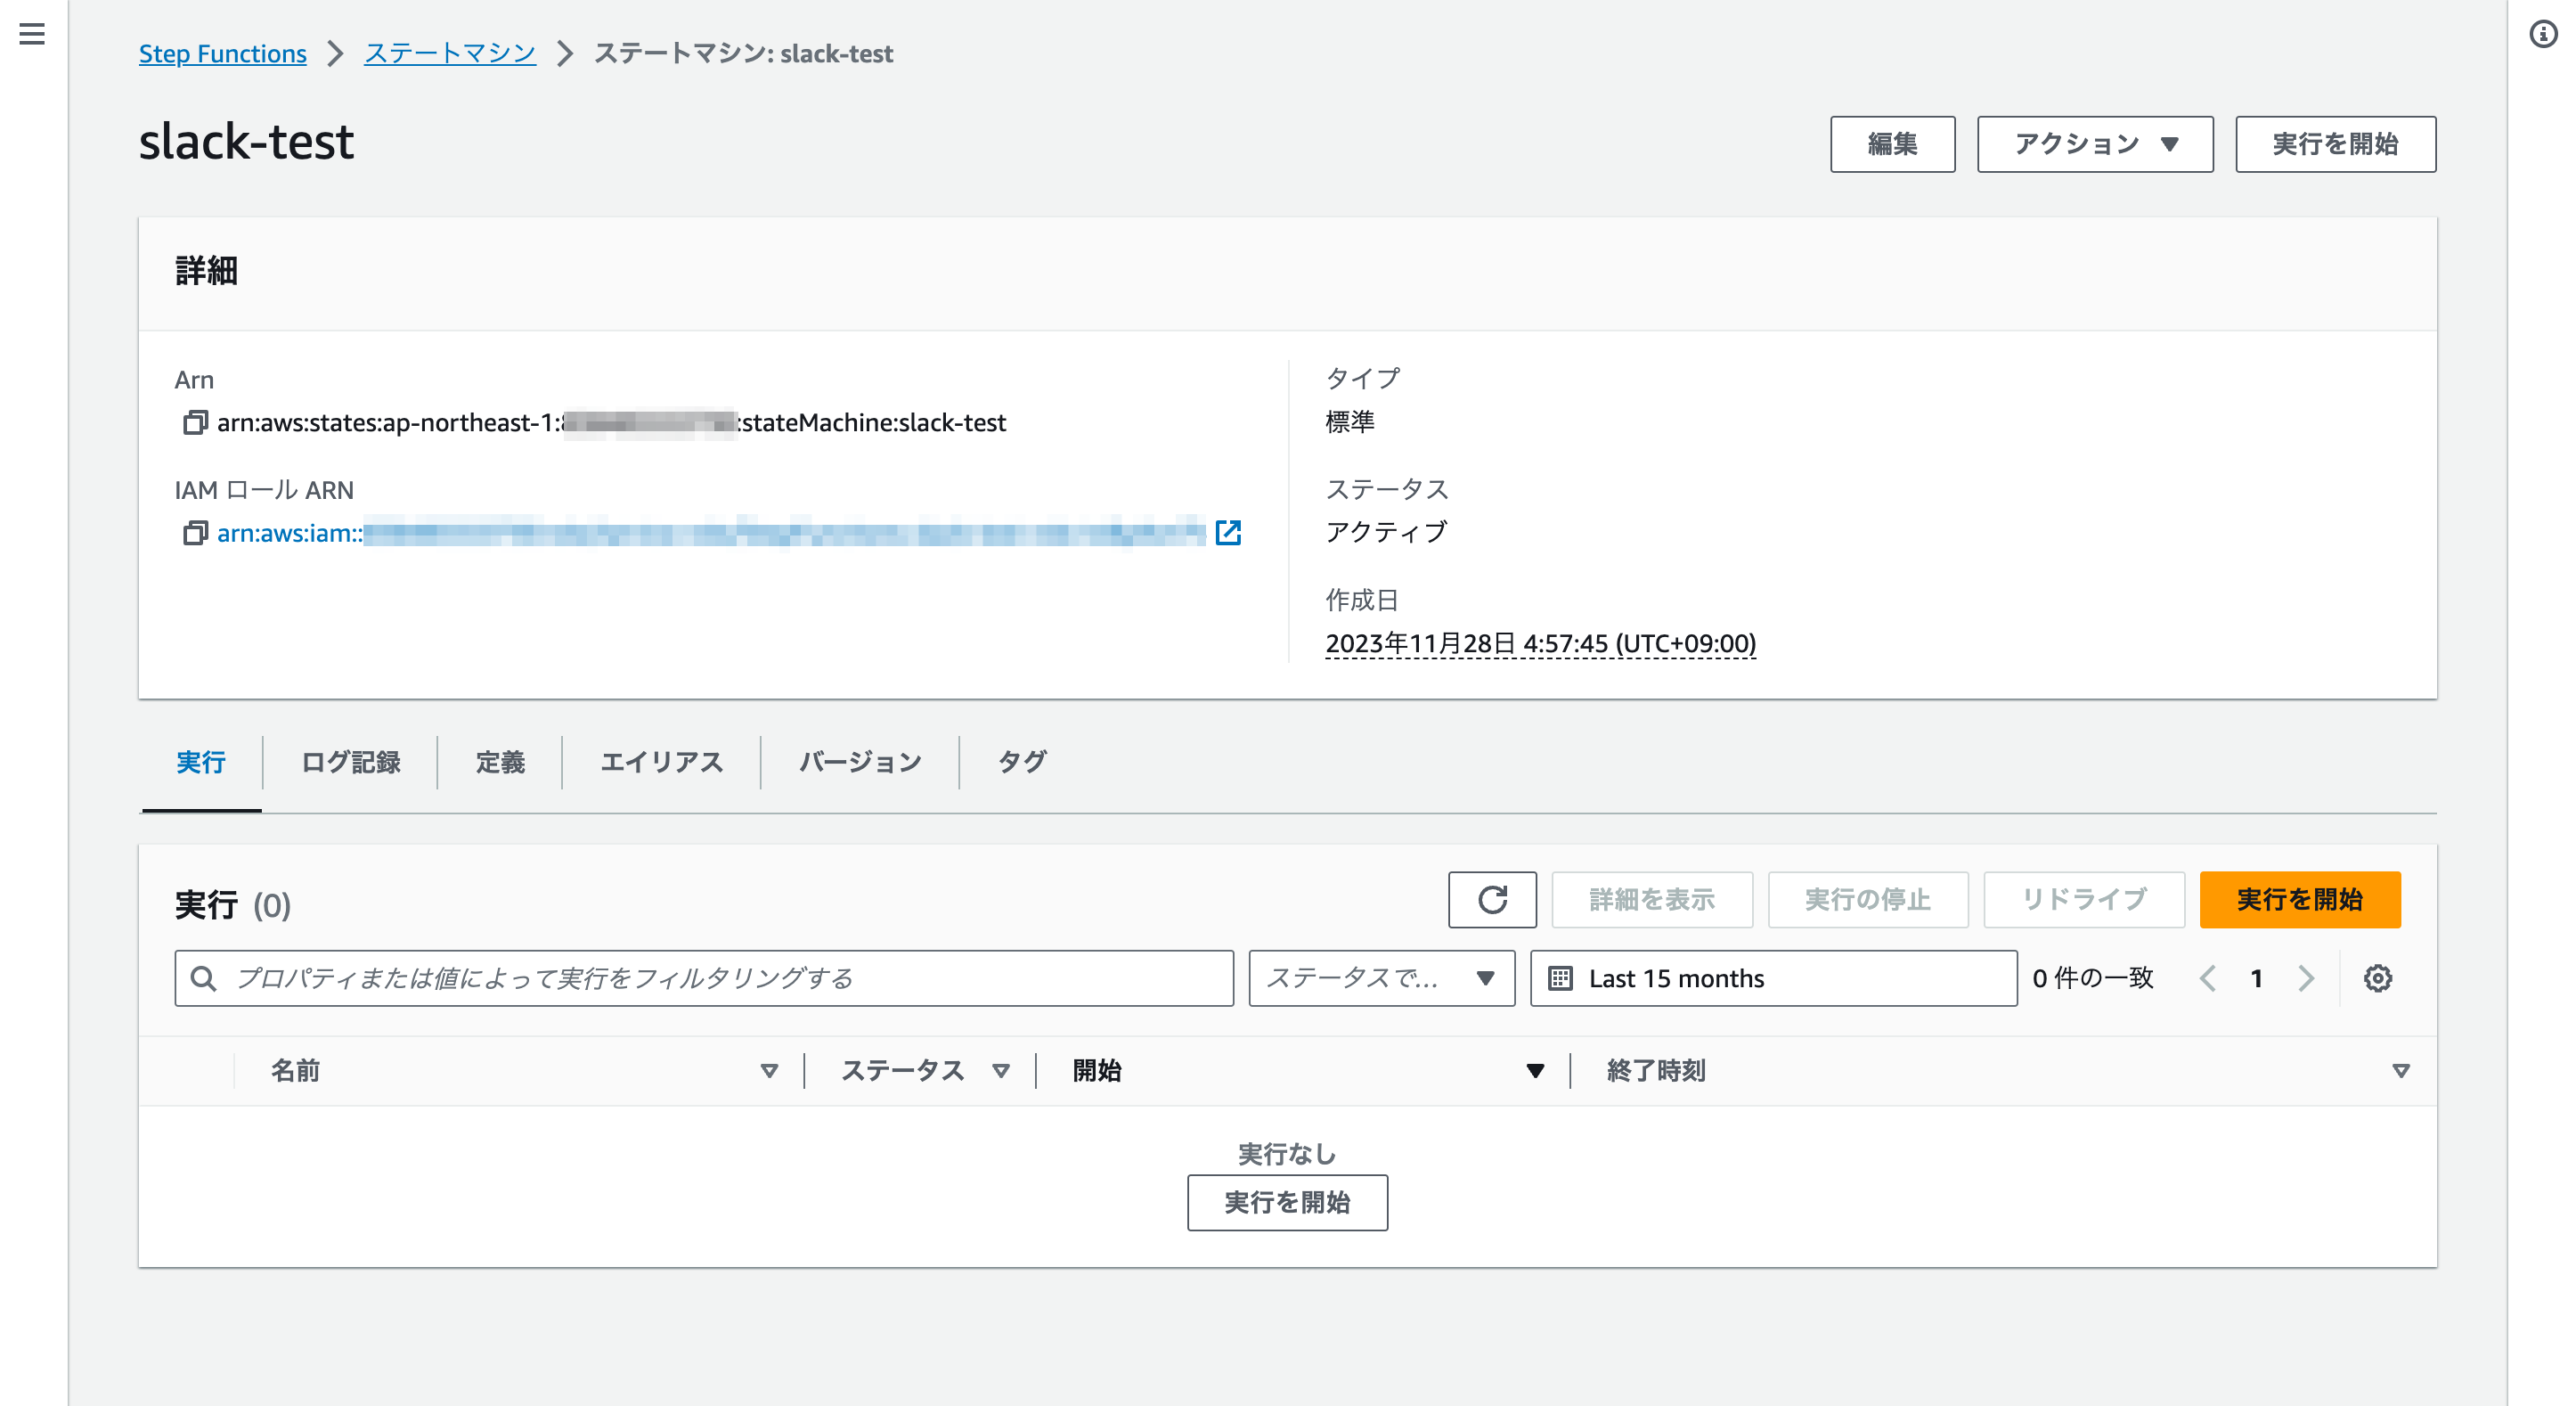
Task: Refresh the executions list
Action: pos(1491,899)
